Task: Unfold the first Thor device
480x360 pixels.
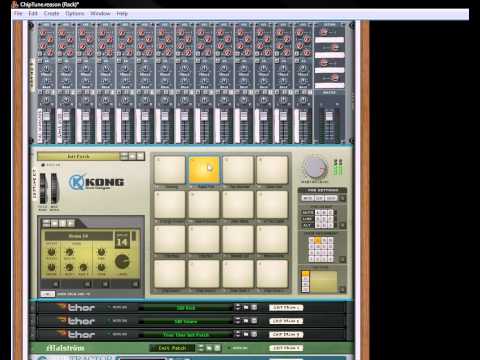Action: click(x=33, y=308)
